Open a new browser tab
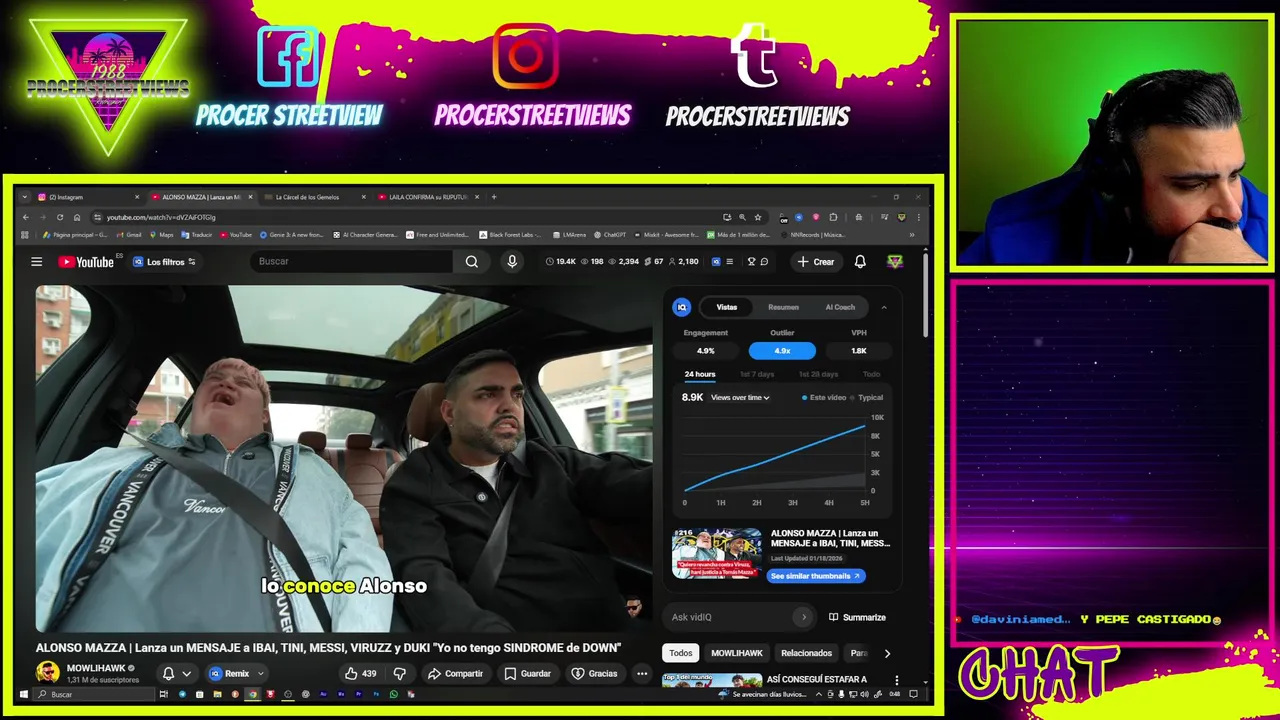 click(494, 197)
